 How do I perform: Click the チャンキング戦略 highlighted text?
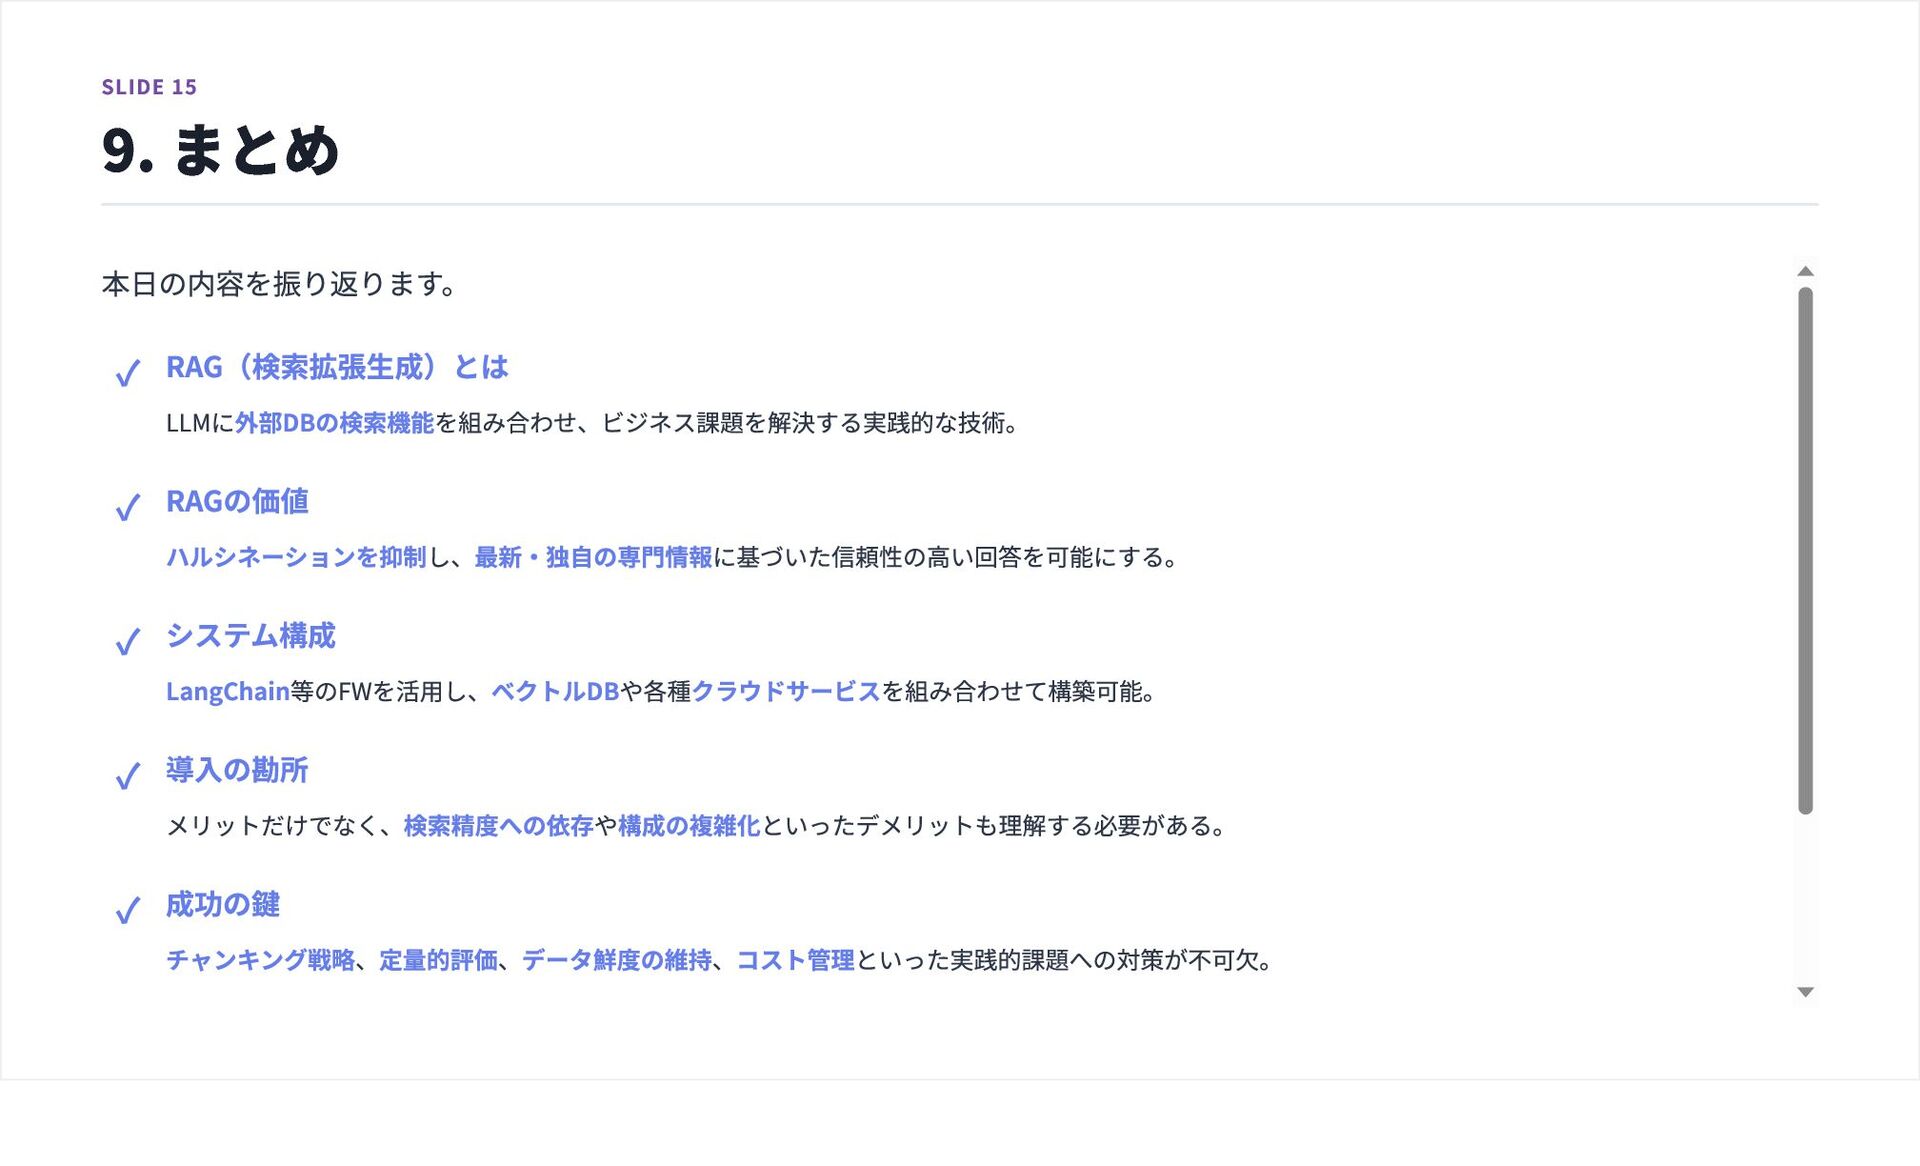tap(260, 960)
